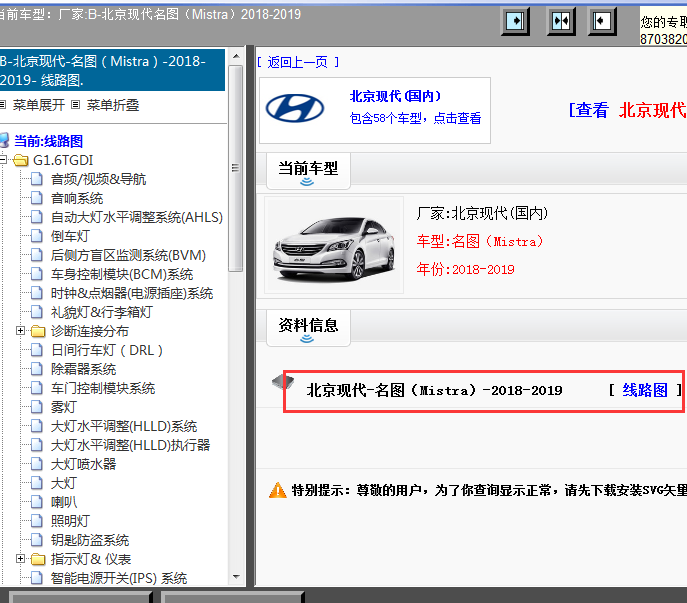The height and width of the screenshot is (603, 687).
Task: Click the 诊断连接分布 folder icon
Action: (38, 331)
